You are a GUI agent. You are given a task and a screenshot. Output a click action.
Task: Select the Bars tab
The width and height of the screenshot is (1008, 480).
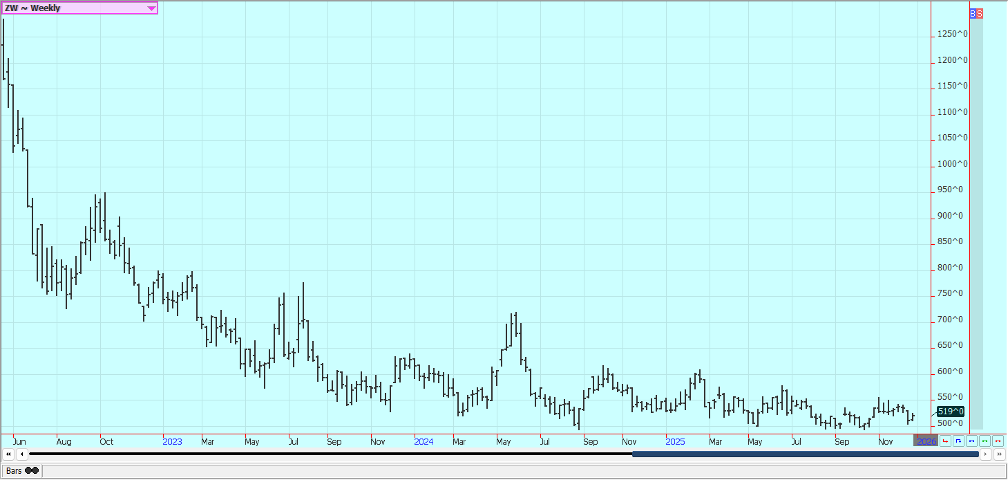pos(14,470)
